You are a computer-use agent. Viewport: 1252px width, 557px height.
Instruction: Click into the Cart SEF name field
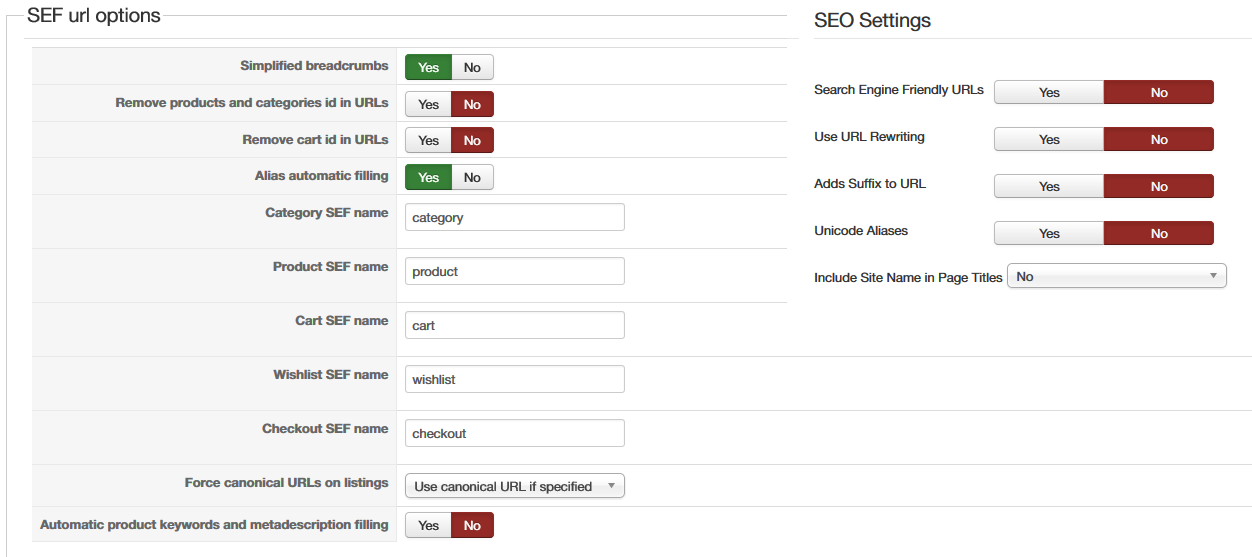pyautogui.click(x=514, y=325)
